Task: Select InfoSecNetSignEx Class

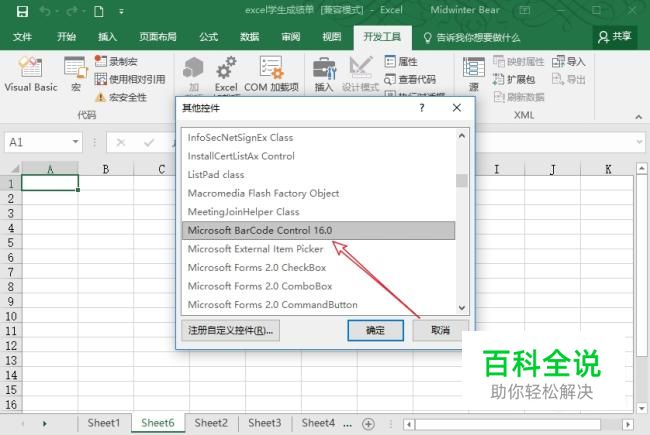Action: pyautogui.click(x=318, y=138)
